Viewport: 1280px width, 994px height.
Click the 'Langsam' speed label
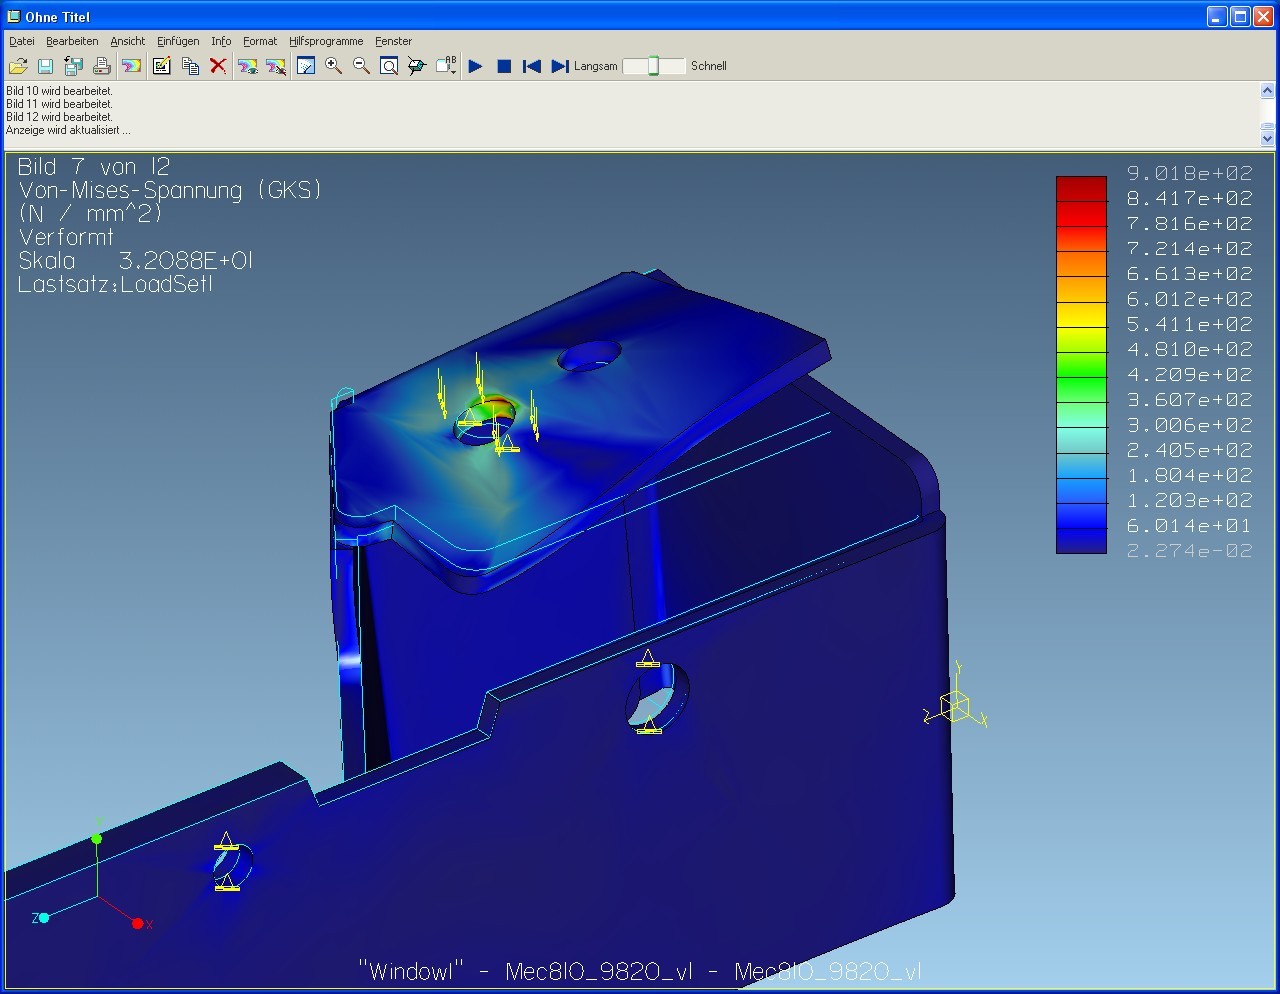[x=596, y=66]
